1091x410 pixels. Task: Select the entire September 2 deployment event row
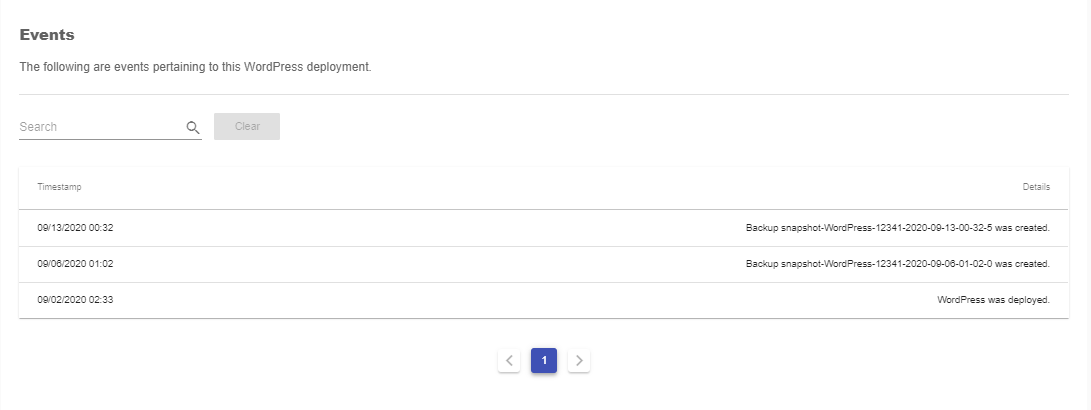543,301
